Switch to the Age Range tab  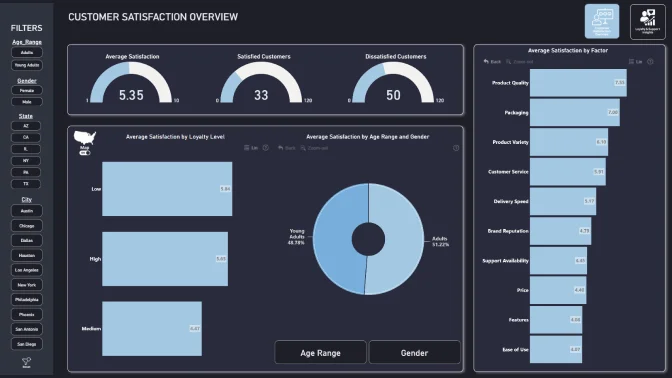(x=320, y=352)
